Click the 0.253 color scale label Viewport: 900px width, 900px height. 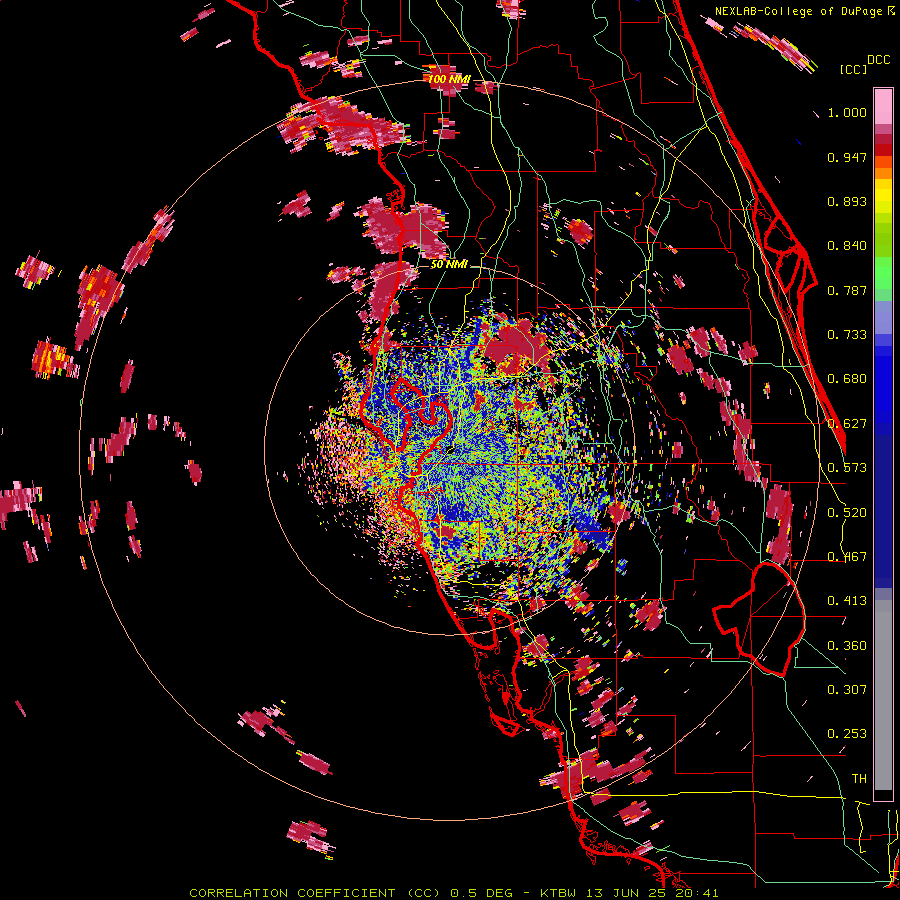point(847,734)
